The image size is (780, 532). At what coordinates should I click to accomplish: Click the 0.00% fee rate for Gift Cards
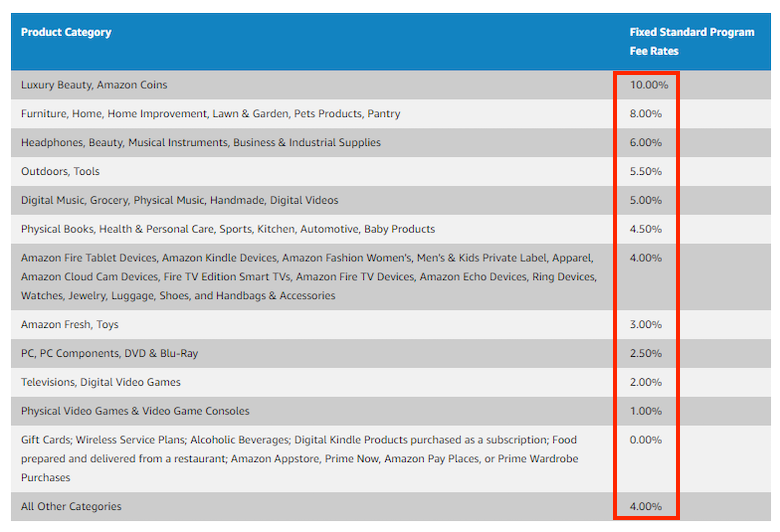tap(646, 440)
